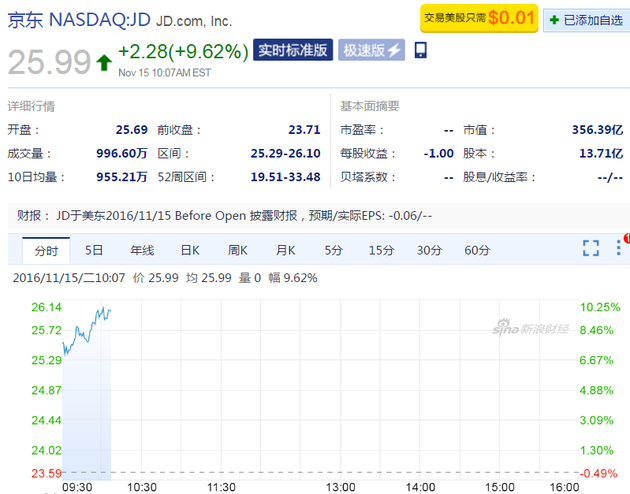Viewport: 630px width, 494px height.
Task: Click the 详细行情 section heading
Action: tap(31, 106)
